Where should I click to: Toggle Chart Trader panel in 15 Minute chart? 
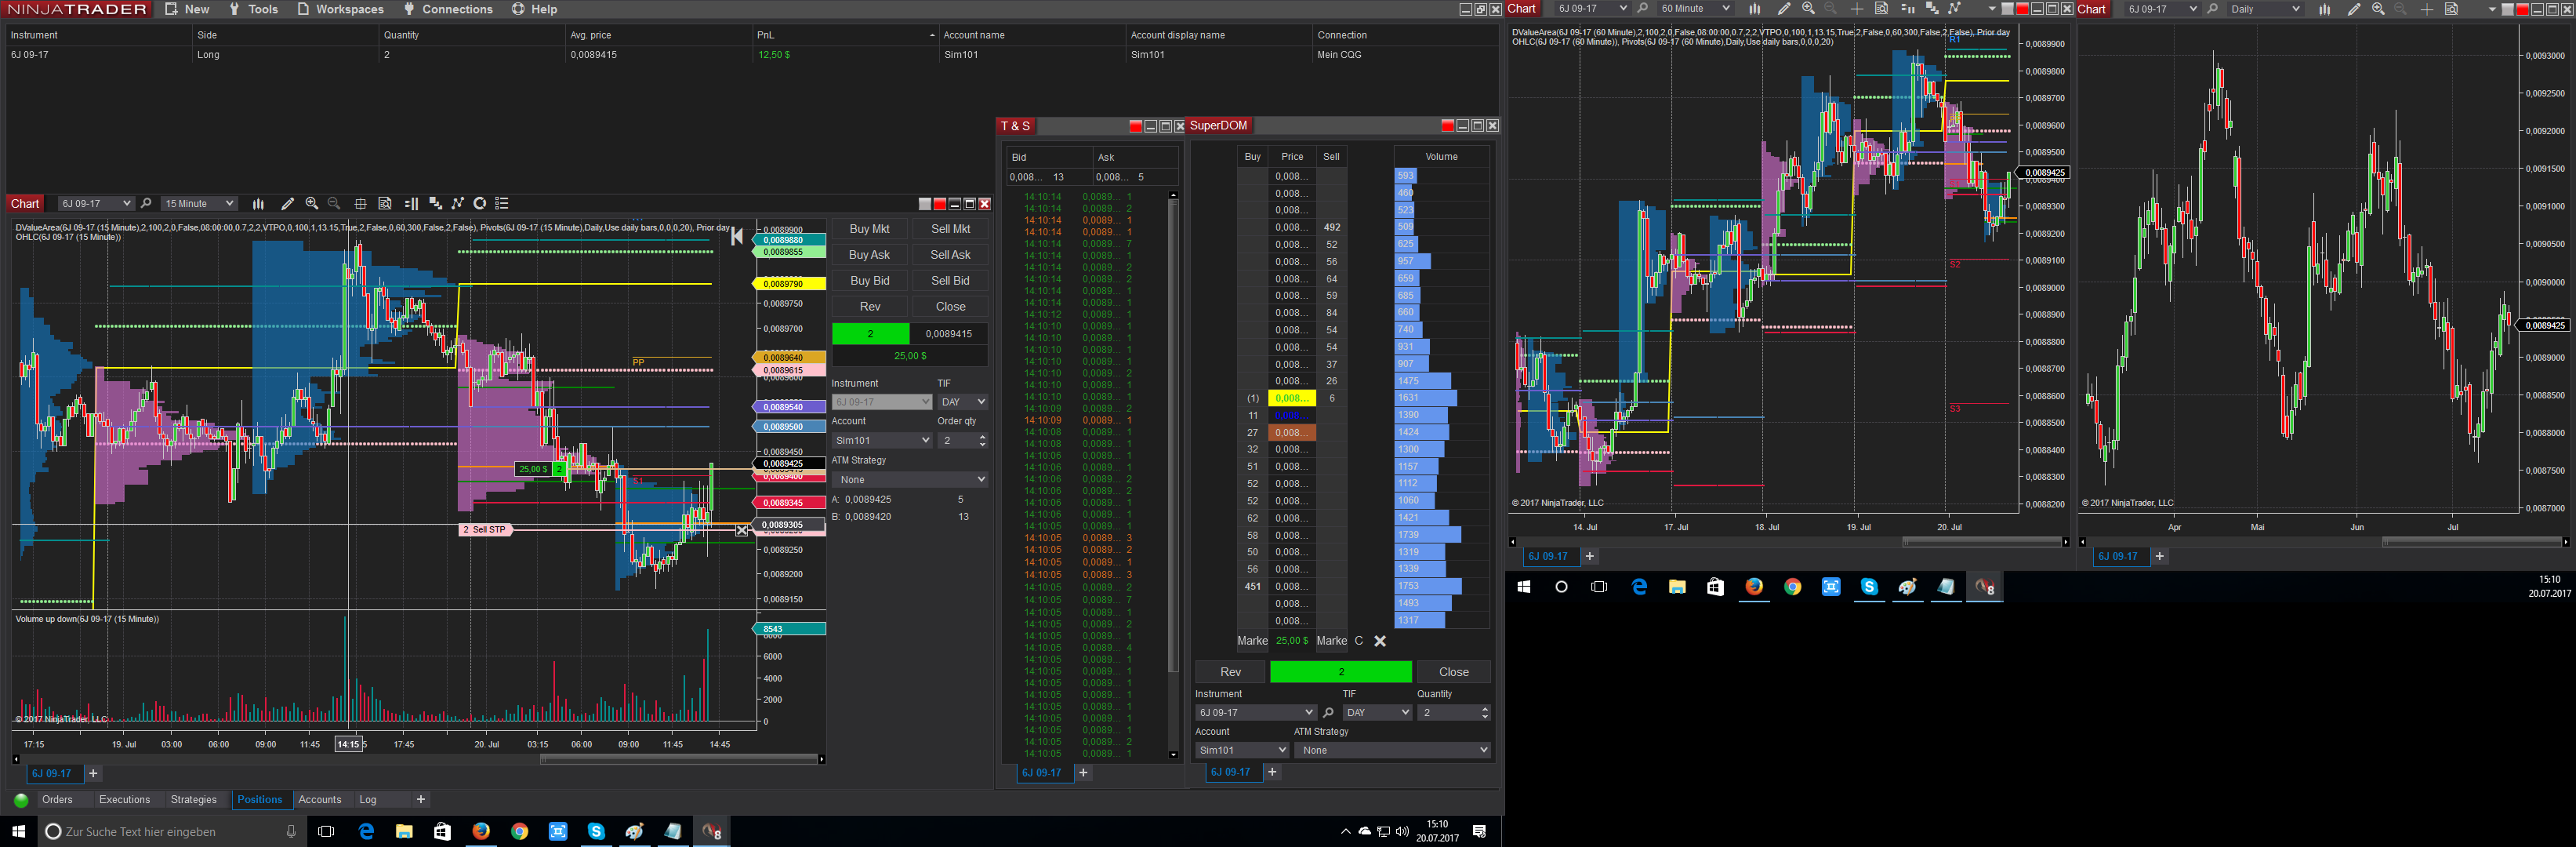pos(411,204)
